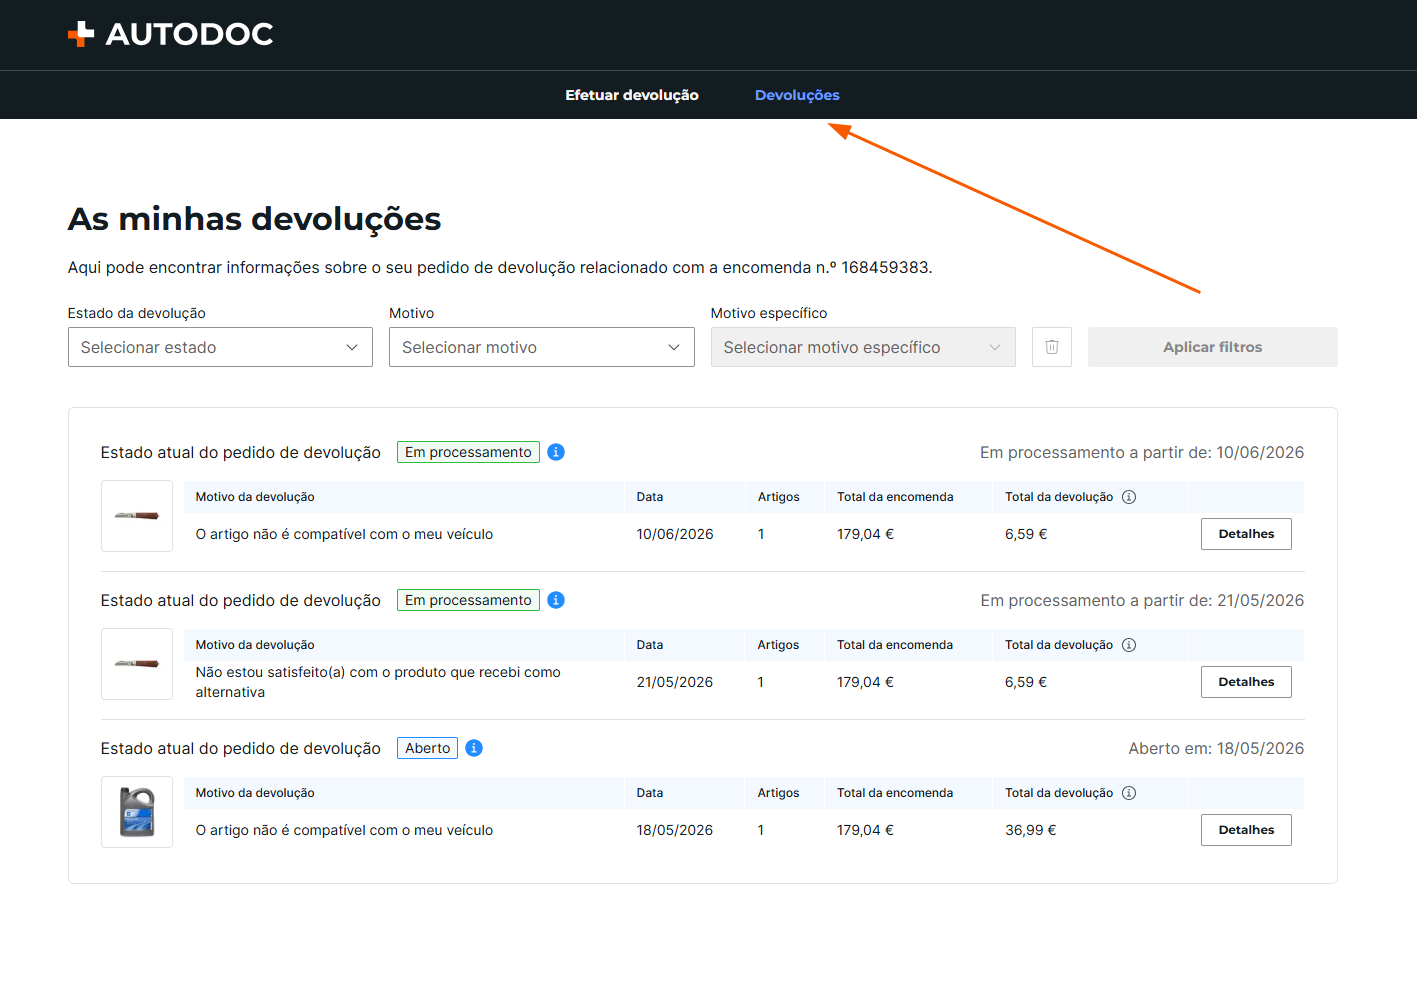1417x998 pixels.
Task: Click Em processamento badge of 21/05/2026 return
Action: click(468, 600)
